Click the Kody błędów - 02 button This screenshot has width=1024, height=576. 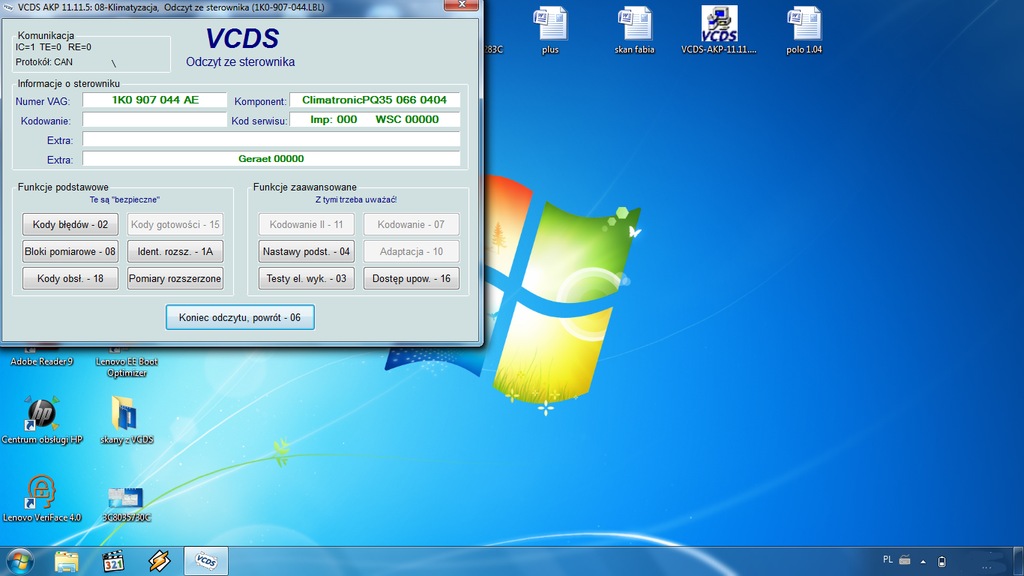tap(71, 225)
